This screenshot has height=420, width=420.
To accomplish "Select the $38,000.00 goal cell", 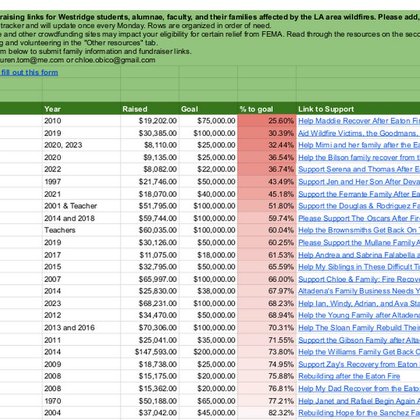I will 208,291.
